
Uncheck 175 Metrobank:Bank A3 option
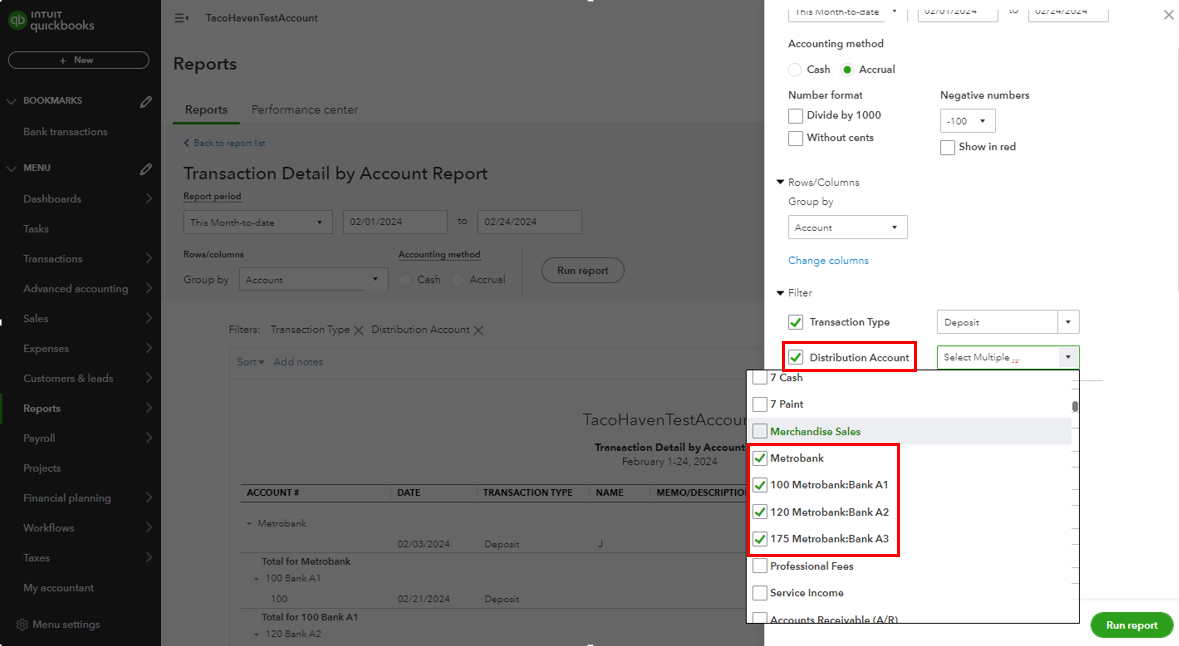coord(760,539)
